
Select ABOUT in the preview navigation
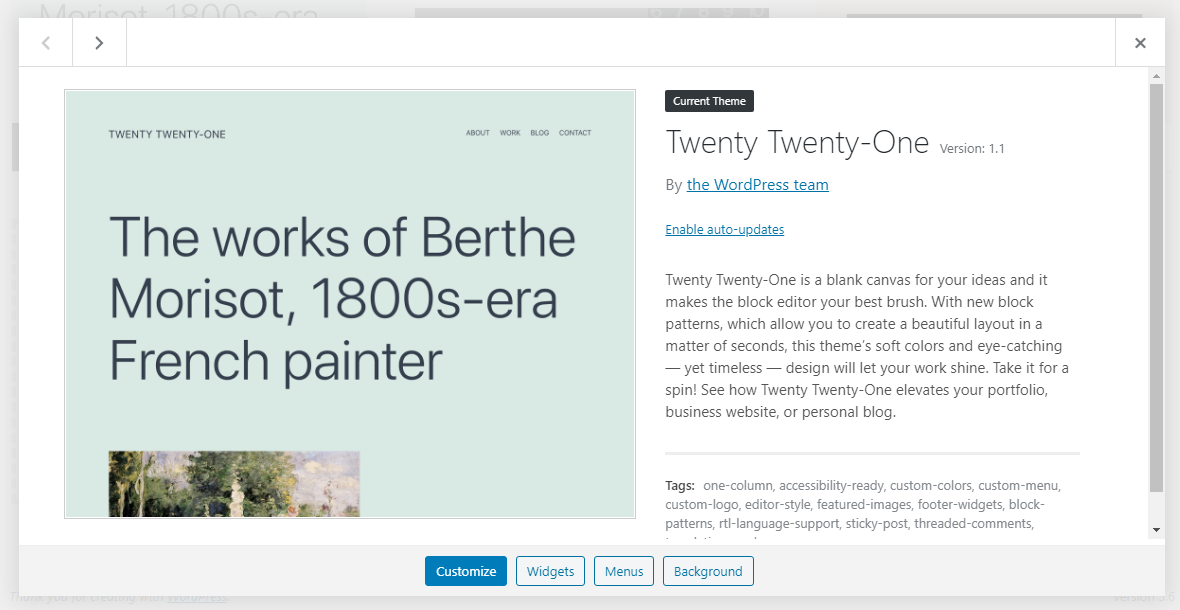click(x=478, y=133)
